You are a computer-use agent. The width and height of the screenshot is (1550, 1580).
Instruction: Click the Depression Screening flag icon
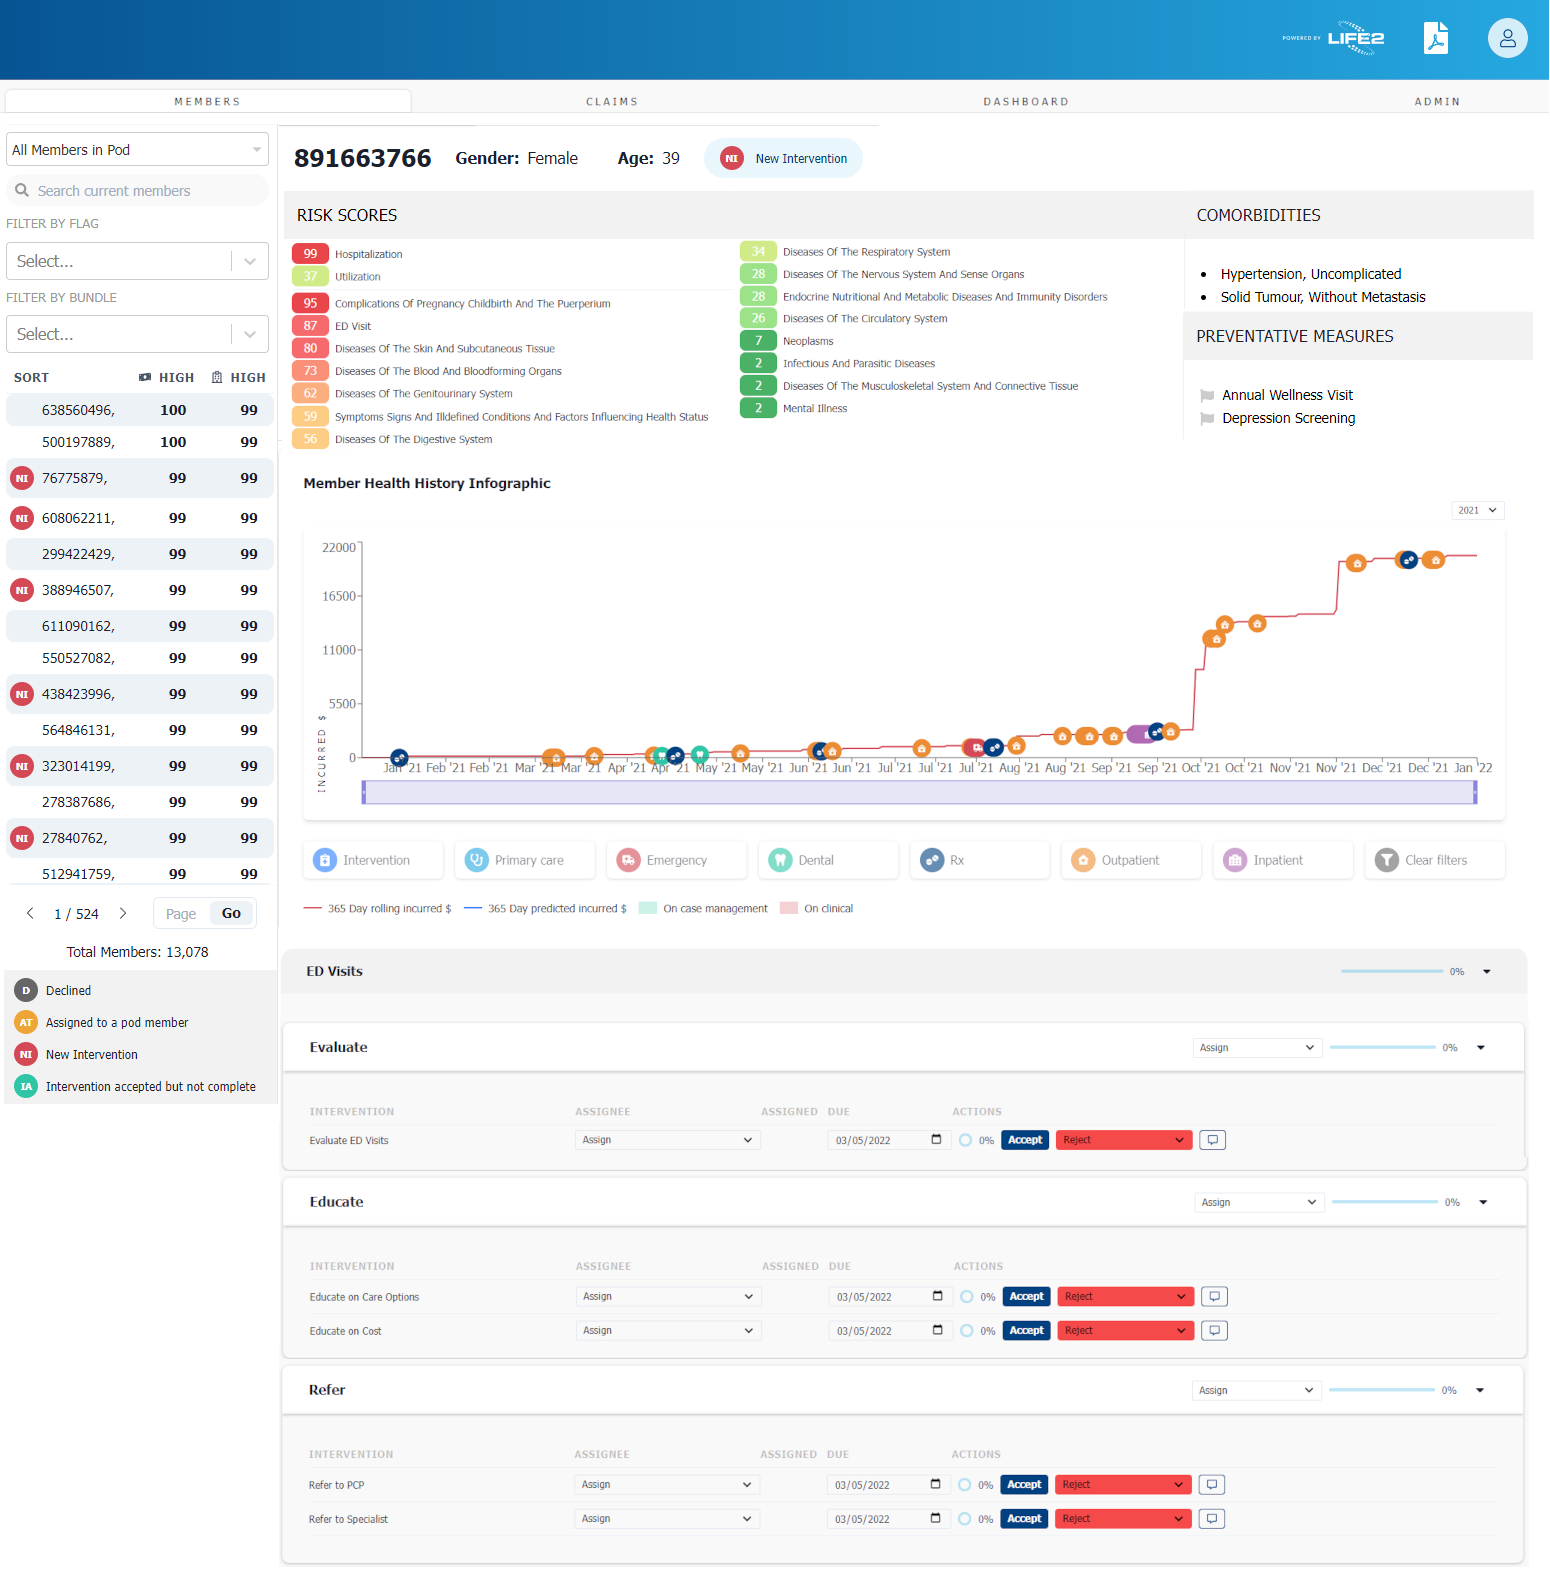click(1207, 418)
